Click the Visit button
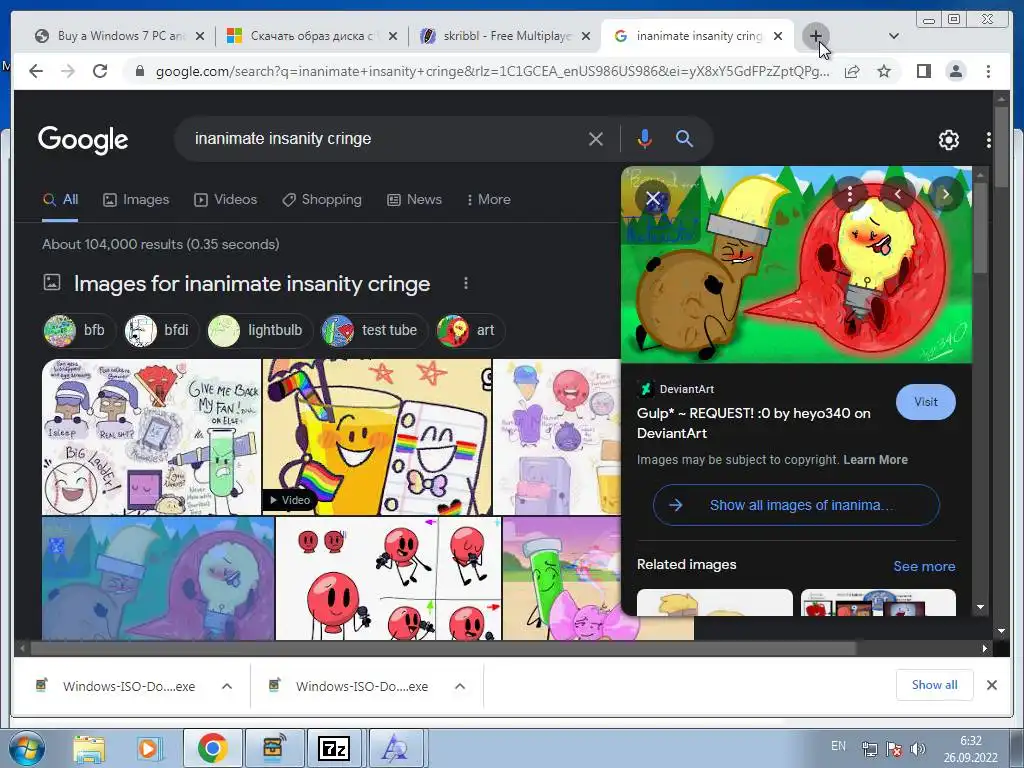Viewport: 1024px width, 768px height. click(925, 402)
